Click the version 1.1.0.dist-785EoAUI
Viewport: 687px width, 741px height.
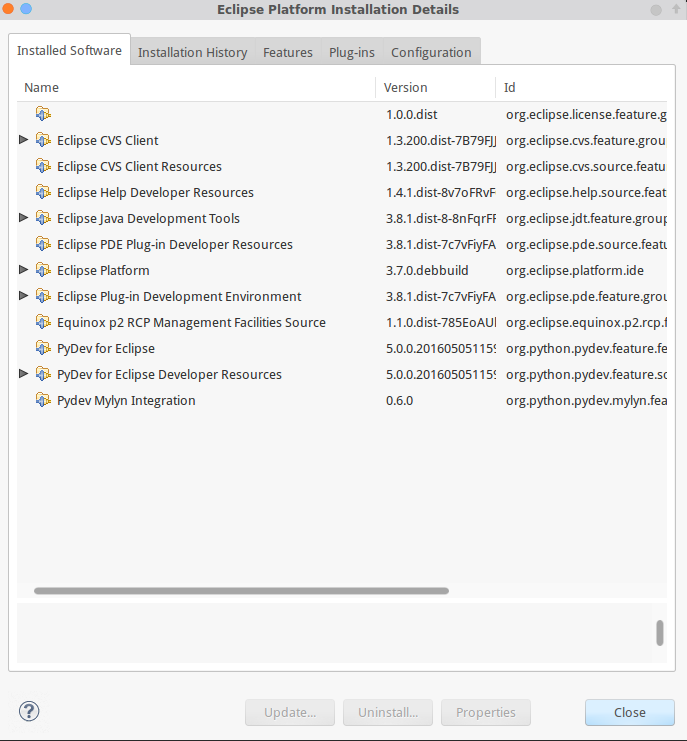pos(441,322)
